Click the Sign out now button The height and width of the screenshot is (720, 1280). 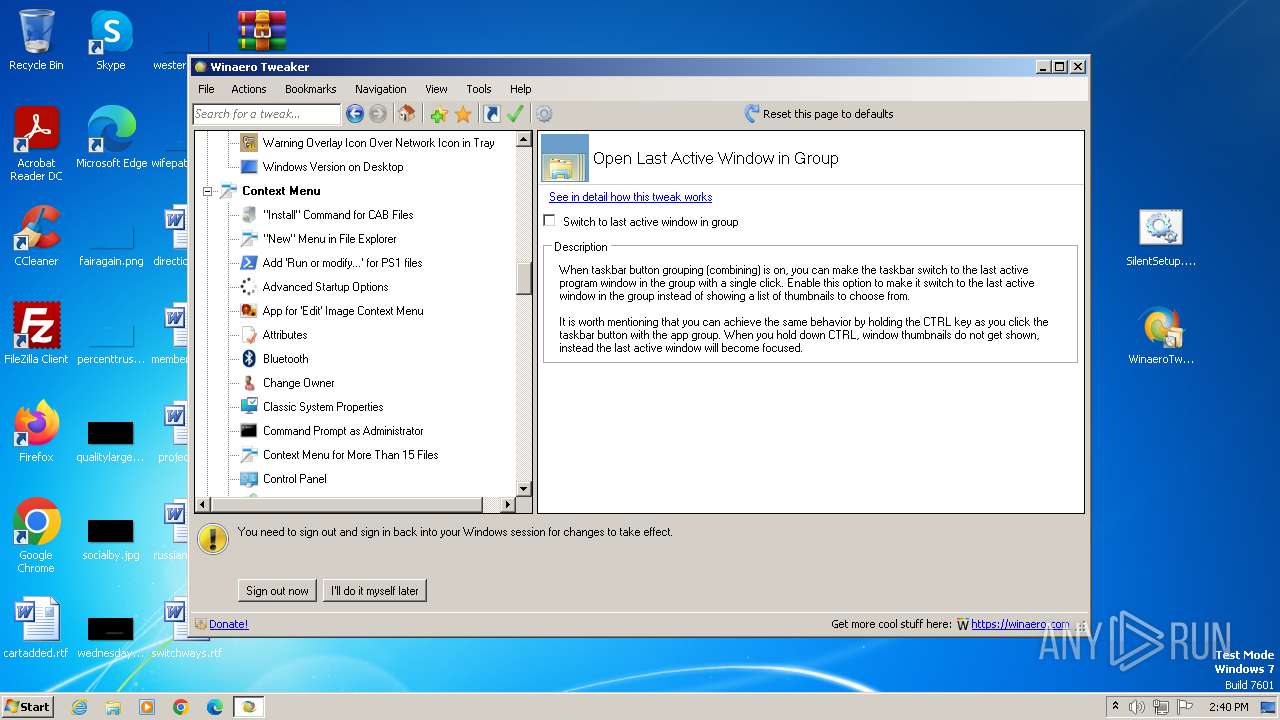[x=277, y=591]
